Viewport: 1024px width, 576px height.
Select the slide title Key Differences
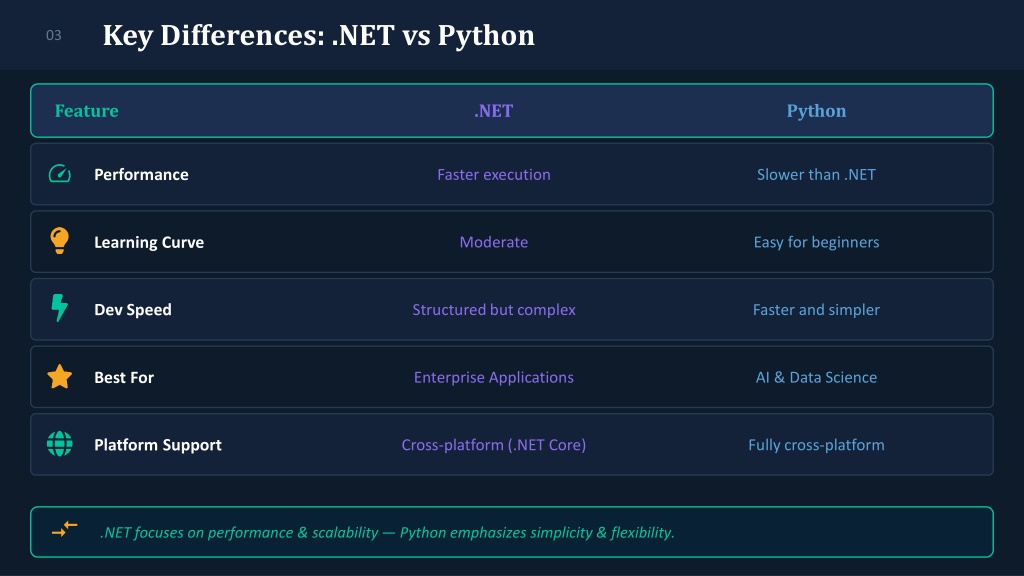point(319,35)
